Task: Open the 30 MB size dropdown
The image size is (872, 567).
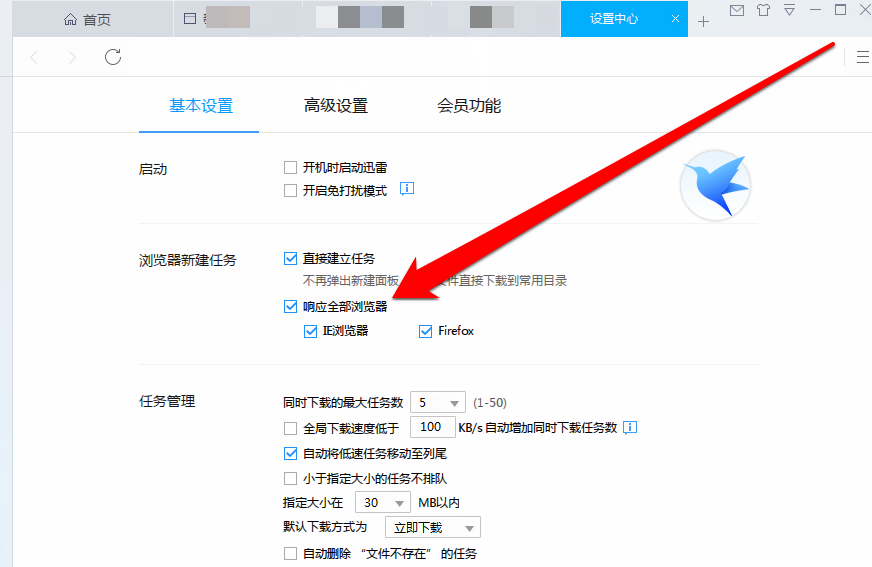Action: tap(383, 503)
